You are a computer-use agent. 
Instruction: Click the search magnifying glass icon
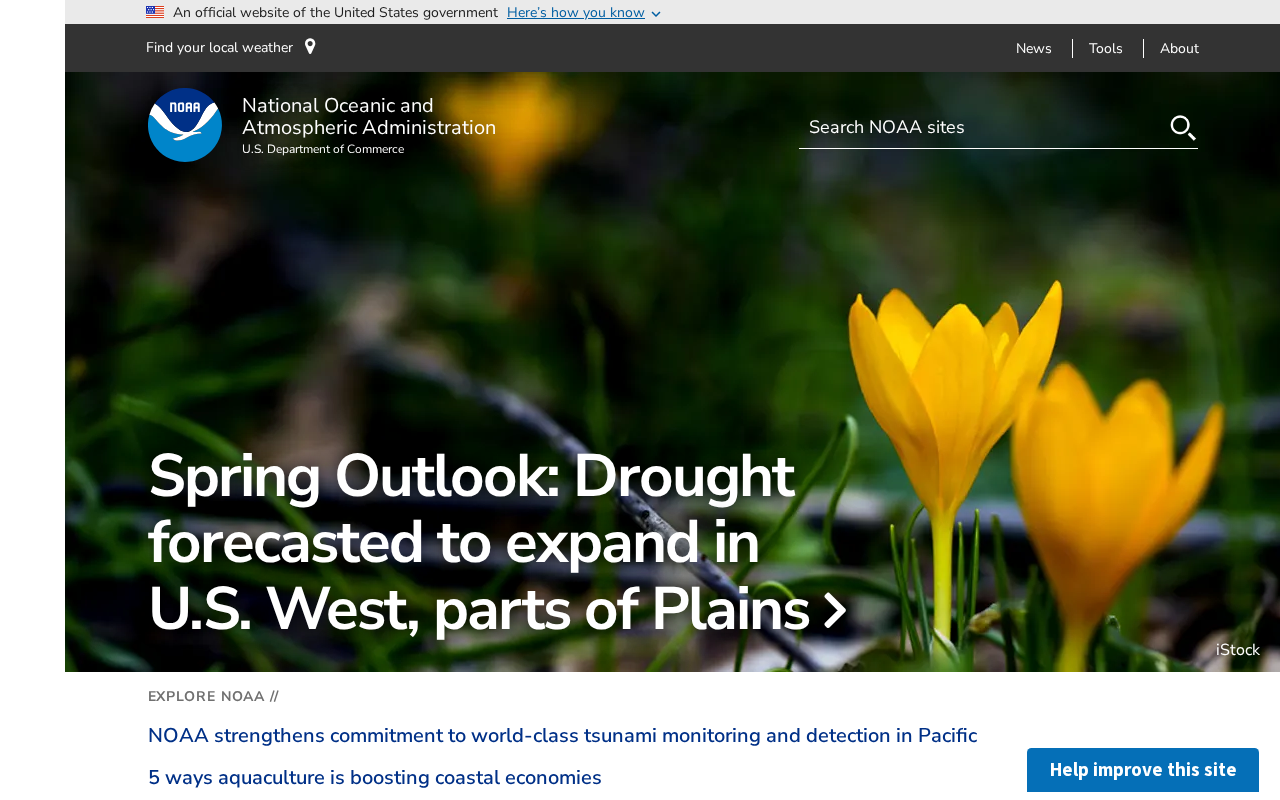coord(1182,127)
